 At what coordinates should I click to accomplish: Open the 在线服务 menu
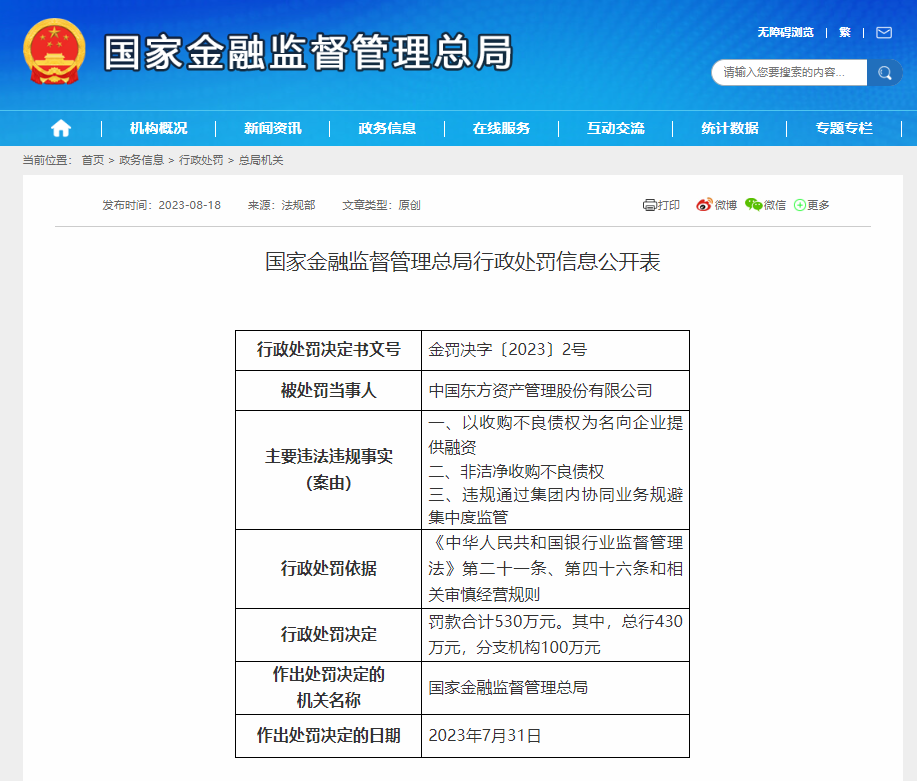(501, 128)
